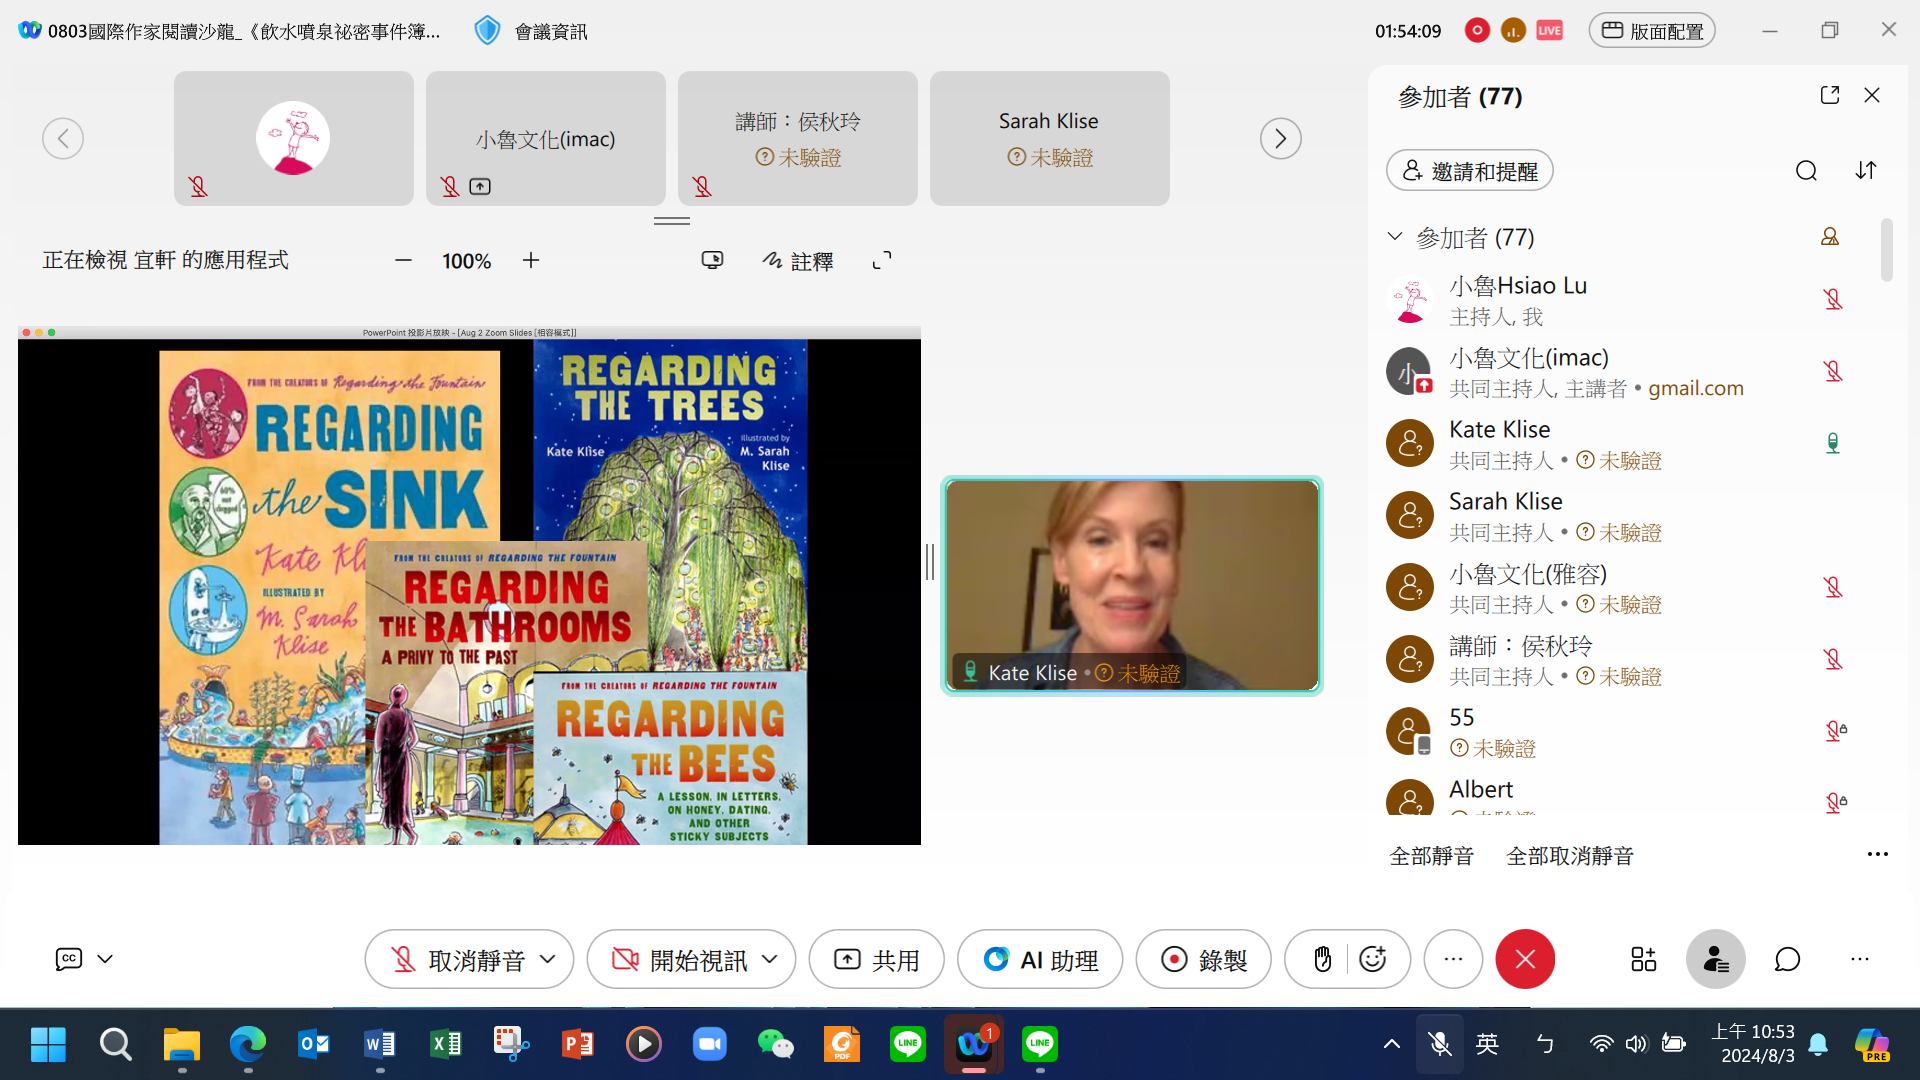The image size is (1920, 1080).
Task: Click the participant role icon beside 参加者 (77)
Action: pos(1830,237)
